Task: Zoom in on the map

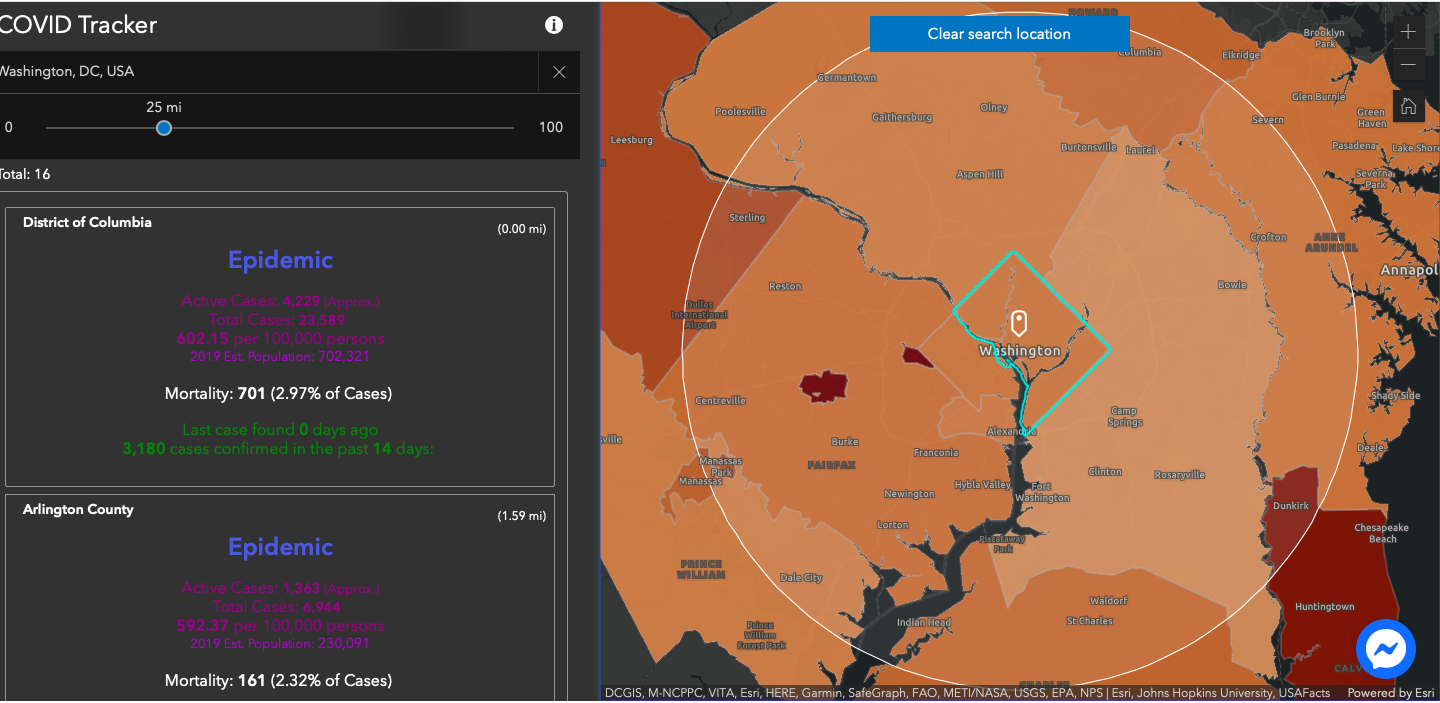Action: point(1408,32)
